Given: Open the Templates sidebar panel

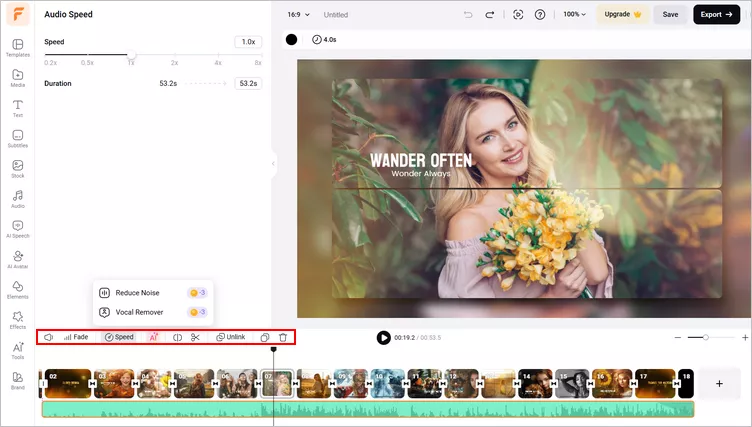Looking at the screenshot, I should pos(18,48).
